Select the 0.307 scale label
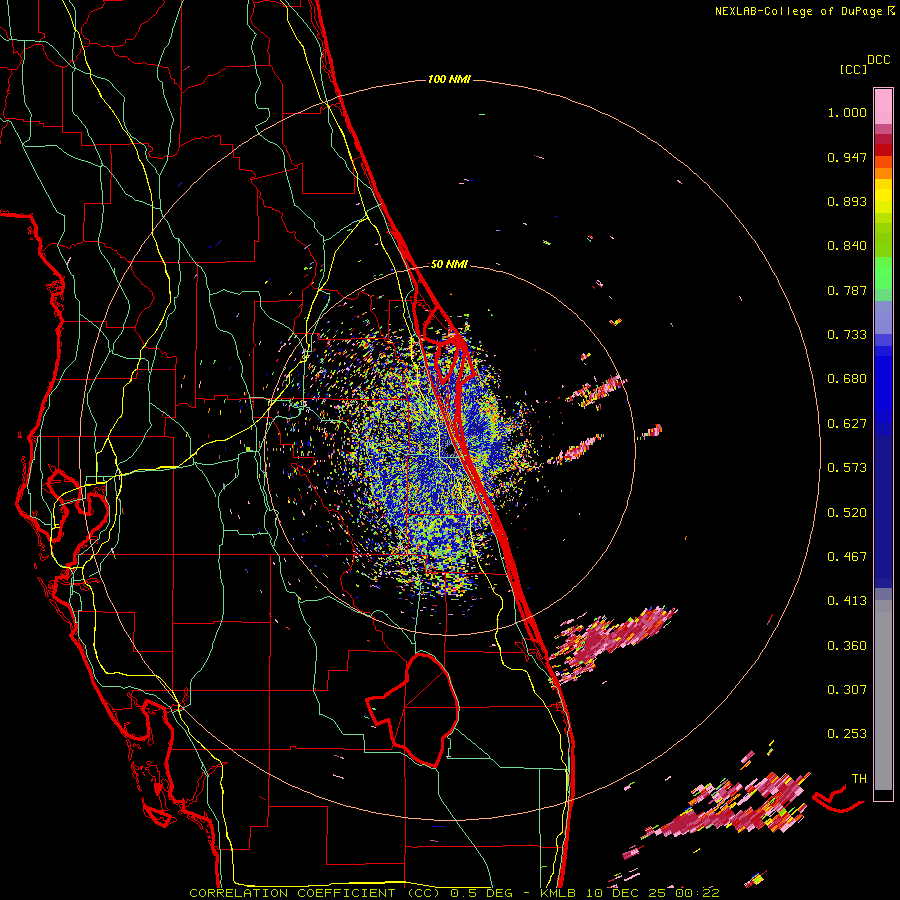Viewport: 900px width, 900px height. [x=847, y=690]
